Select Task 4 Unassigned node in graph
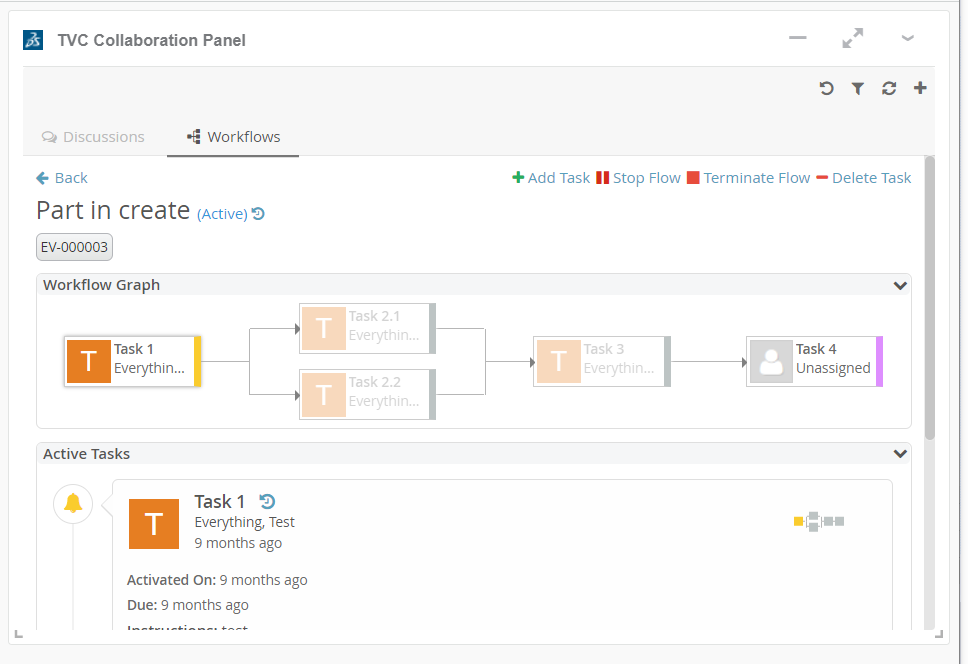 click(814, 360)
